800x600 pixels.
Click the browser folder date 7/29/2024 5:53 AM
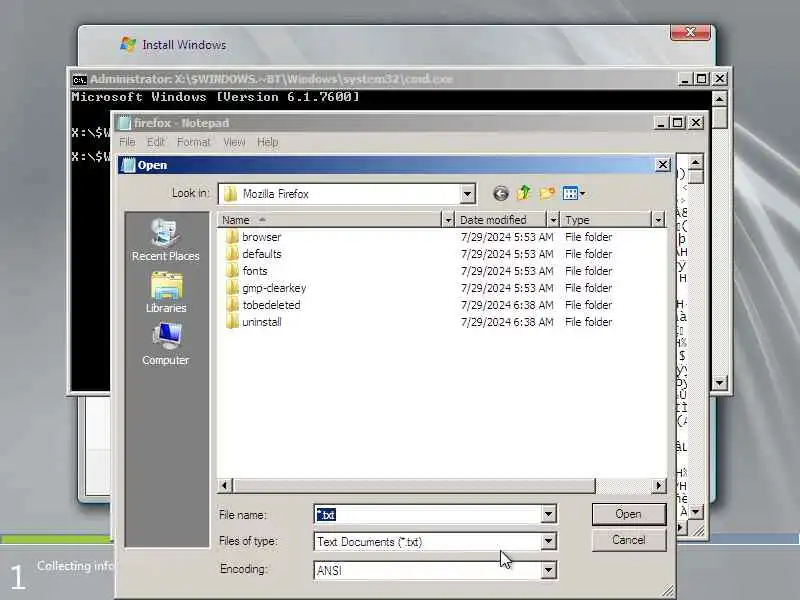point(507,237)
